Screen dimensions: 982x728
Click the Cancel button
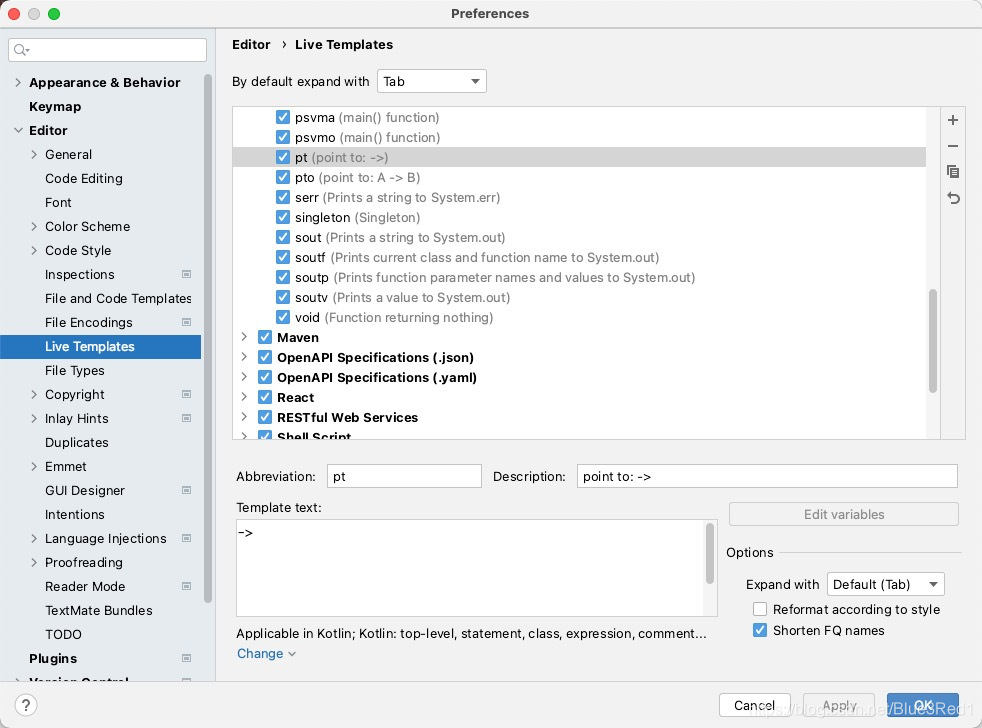[754, 705]
